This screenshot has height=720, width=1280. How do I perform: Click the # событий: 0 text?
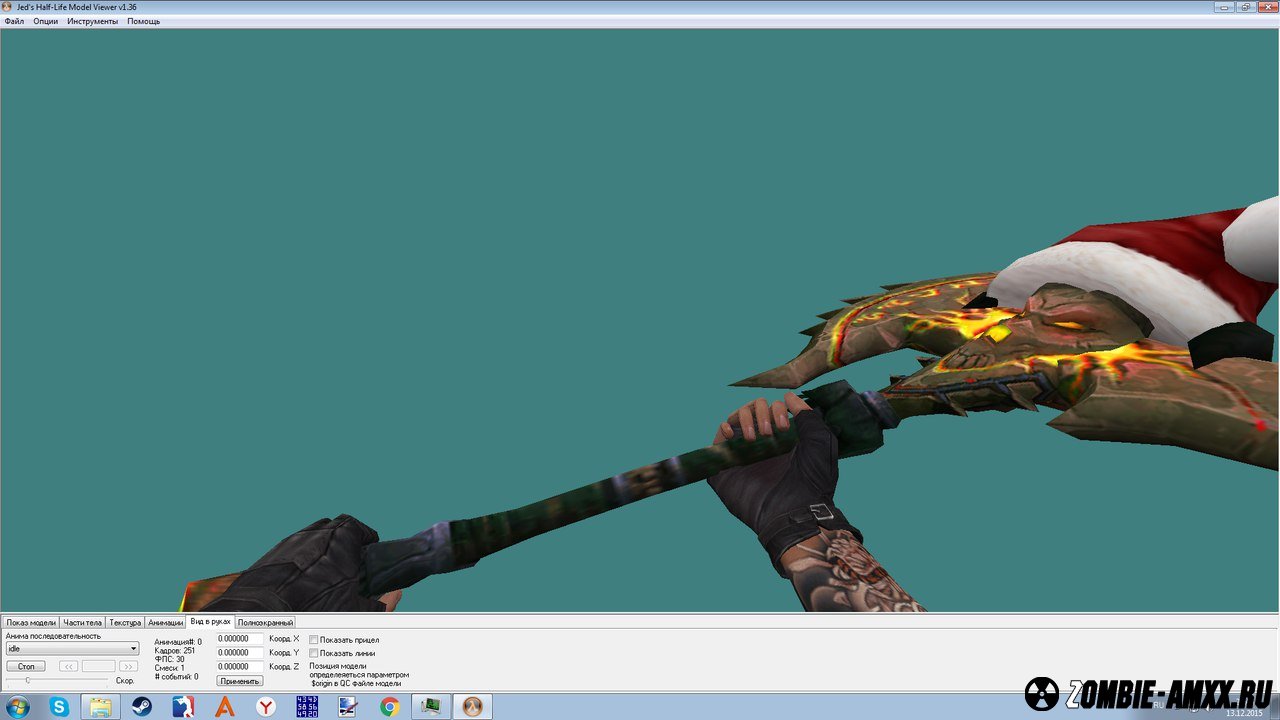177,677
